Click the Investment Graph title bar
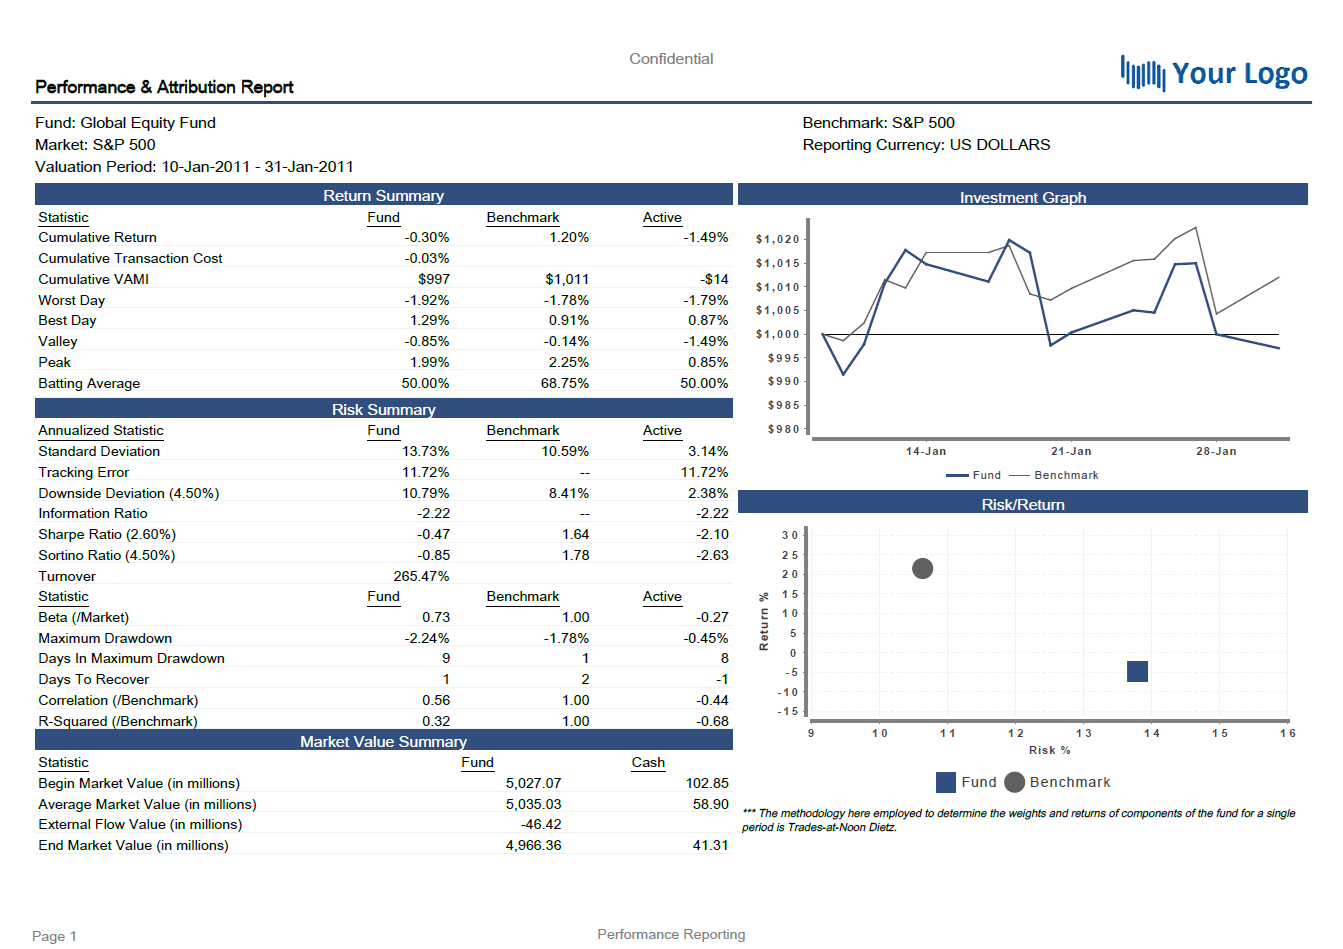Viewport: 1343px width, 949px height. point(1022,197)
